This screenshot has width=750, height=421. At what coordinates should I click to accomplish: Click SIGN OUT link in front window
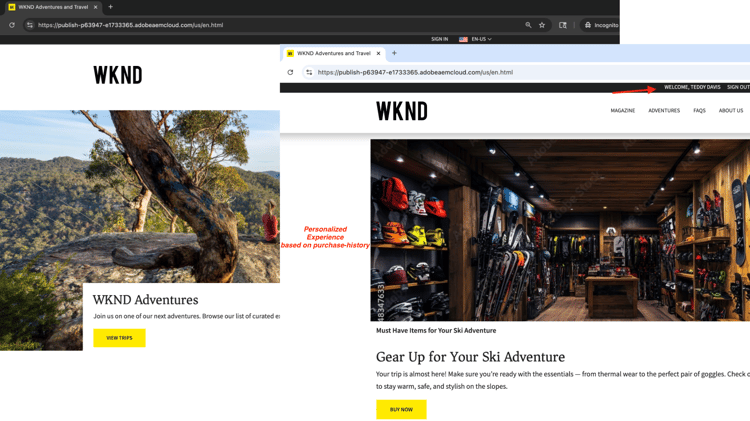click(738, 87)
